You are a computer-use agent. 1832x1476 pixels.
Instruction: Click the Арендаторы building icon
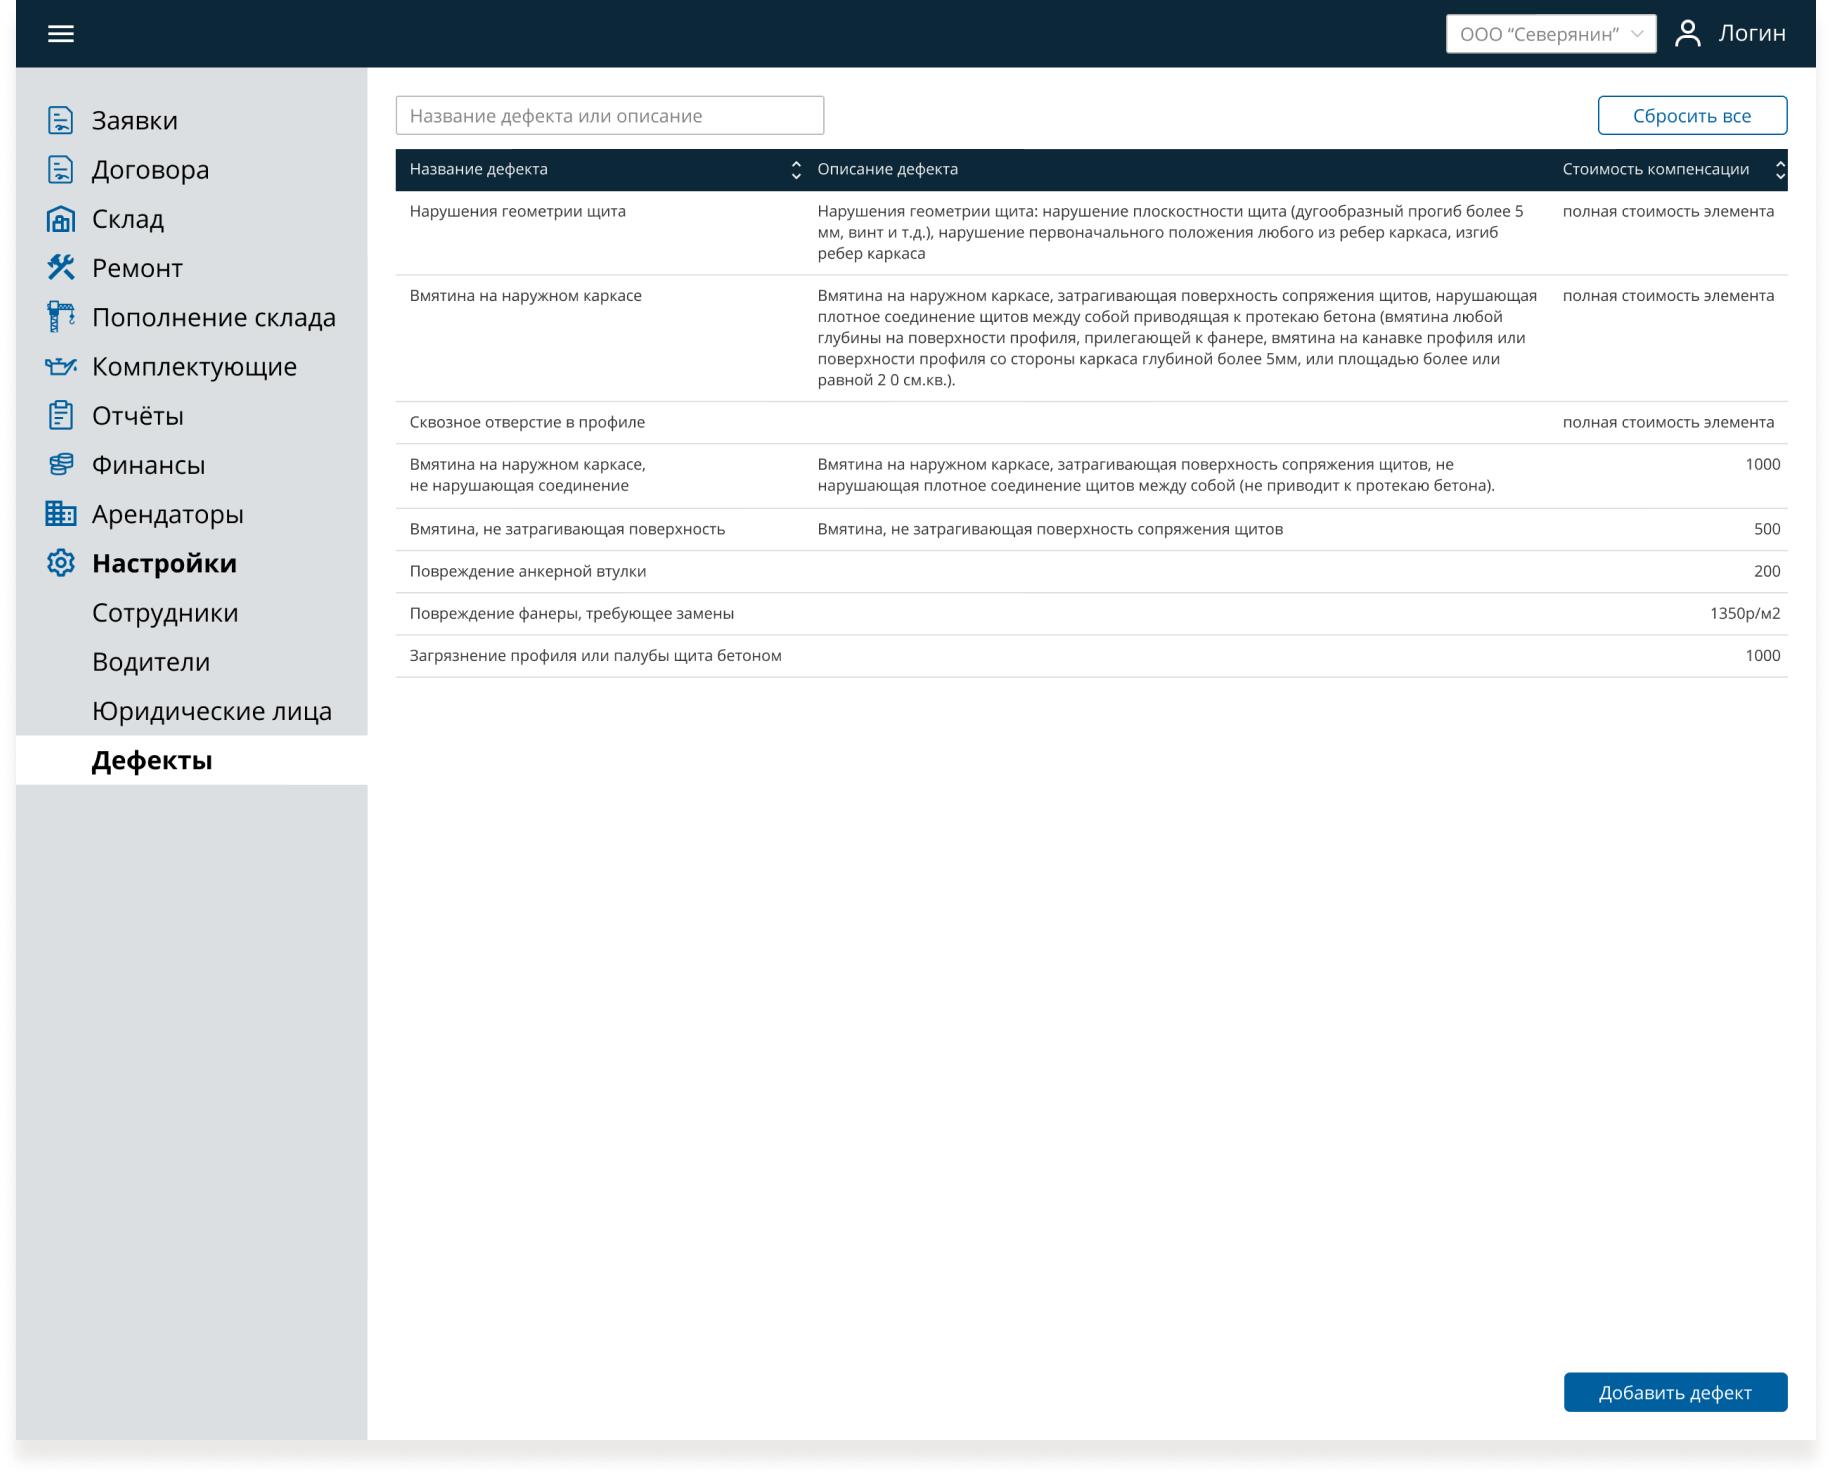[61, 514]
